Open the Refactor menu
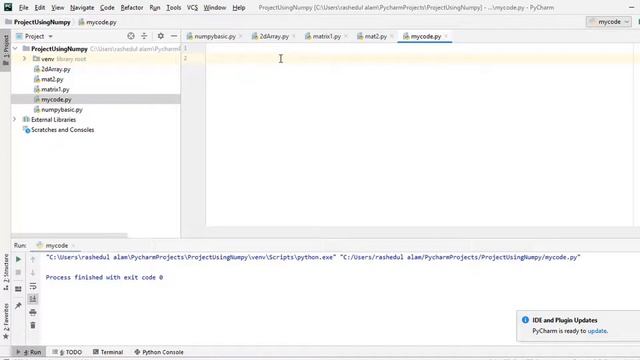This screenshot has height=360, width=640. (132, 7)
